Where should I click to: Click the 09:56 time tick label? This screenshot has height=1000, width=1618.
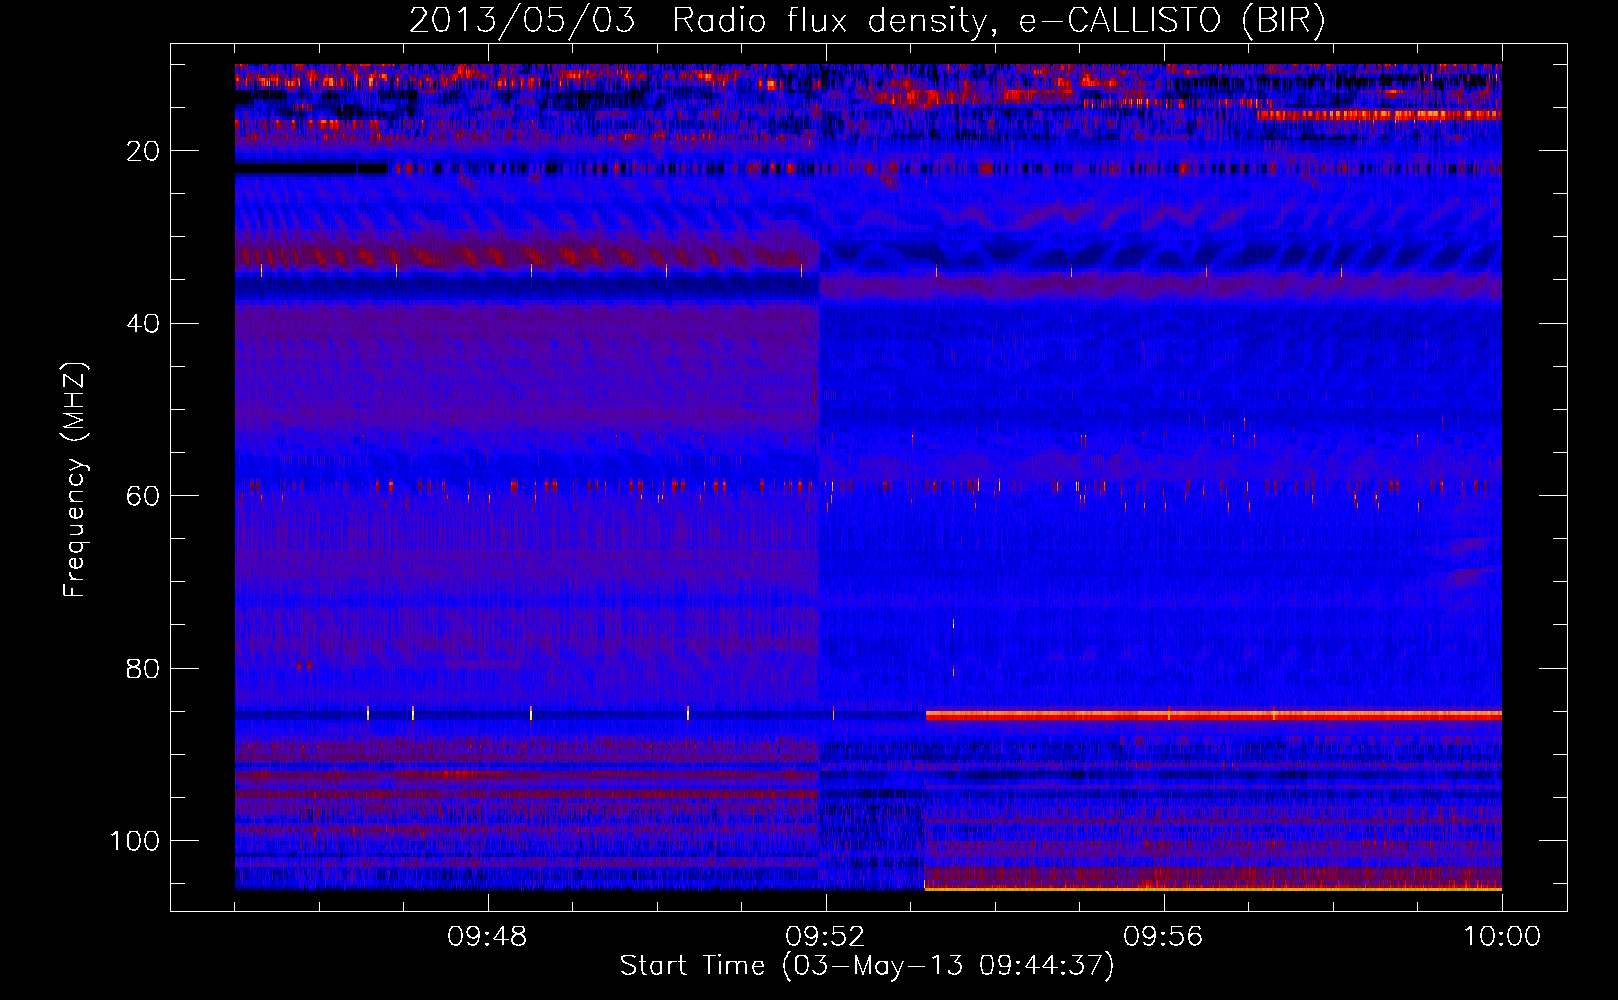(x=1163, y=937)
